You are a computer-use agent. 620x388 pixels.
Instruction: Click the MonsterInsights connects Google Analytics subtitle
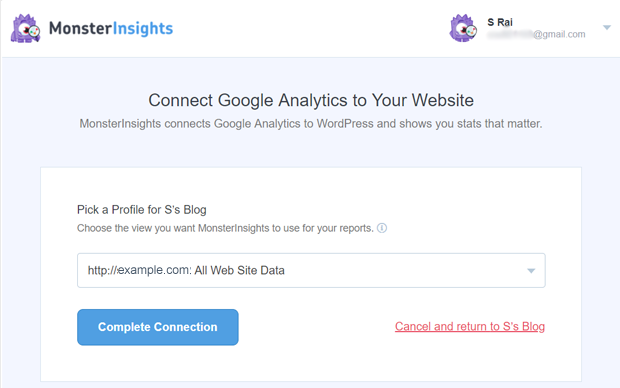pos(311,124)
